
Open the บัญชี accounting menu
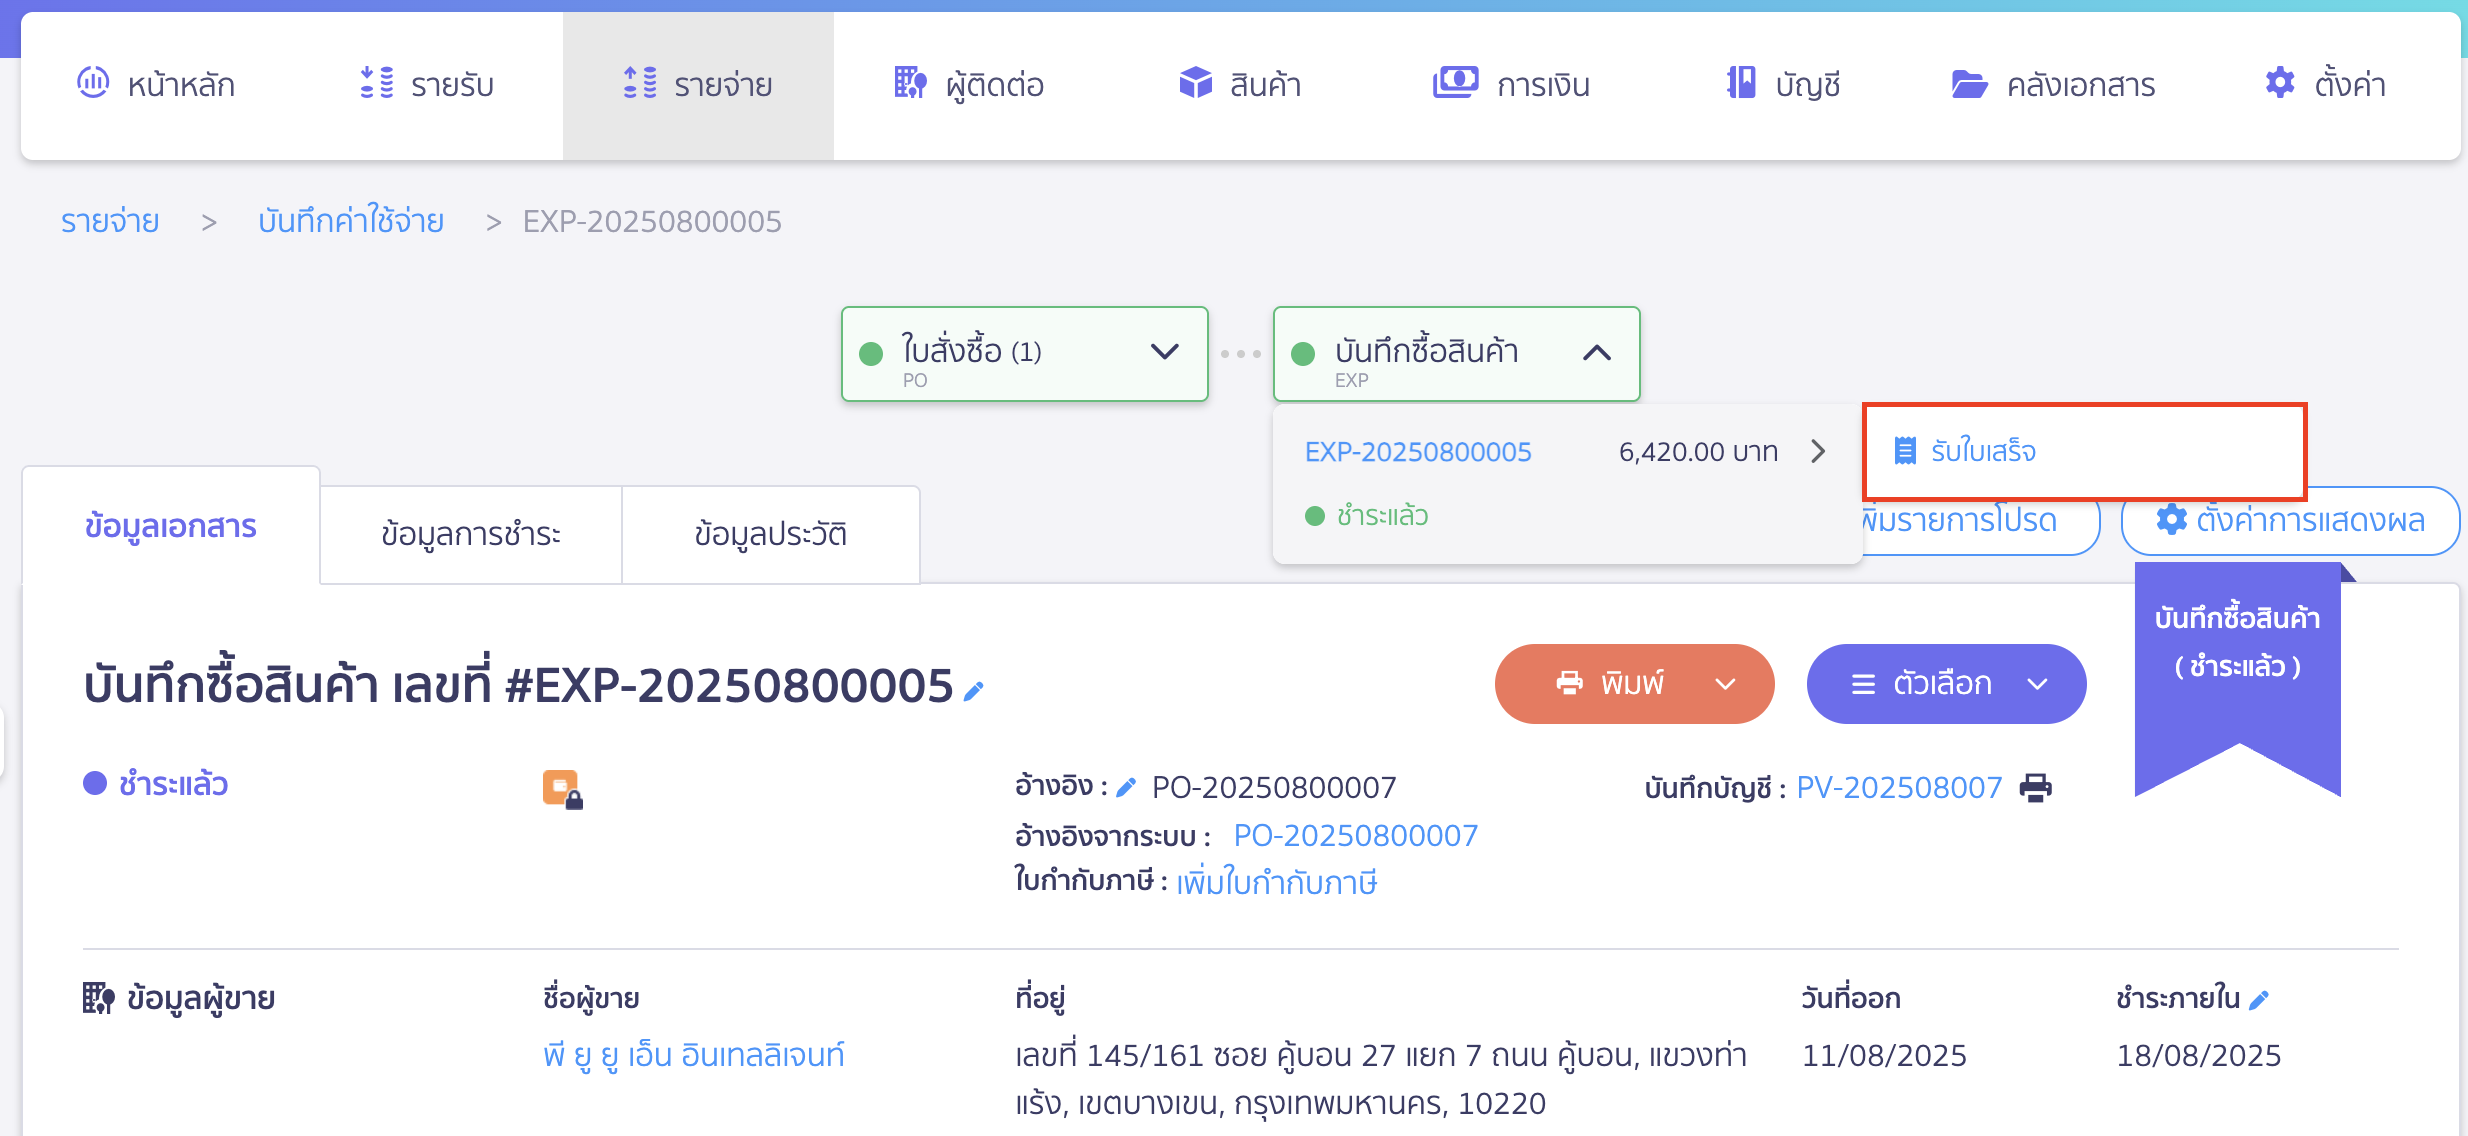tap(1783, 85)
